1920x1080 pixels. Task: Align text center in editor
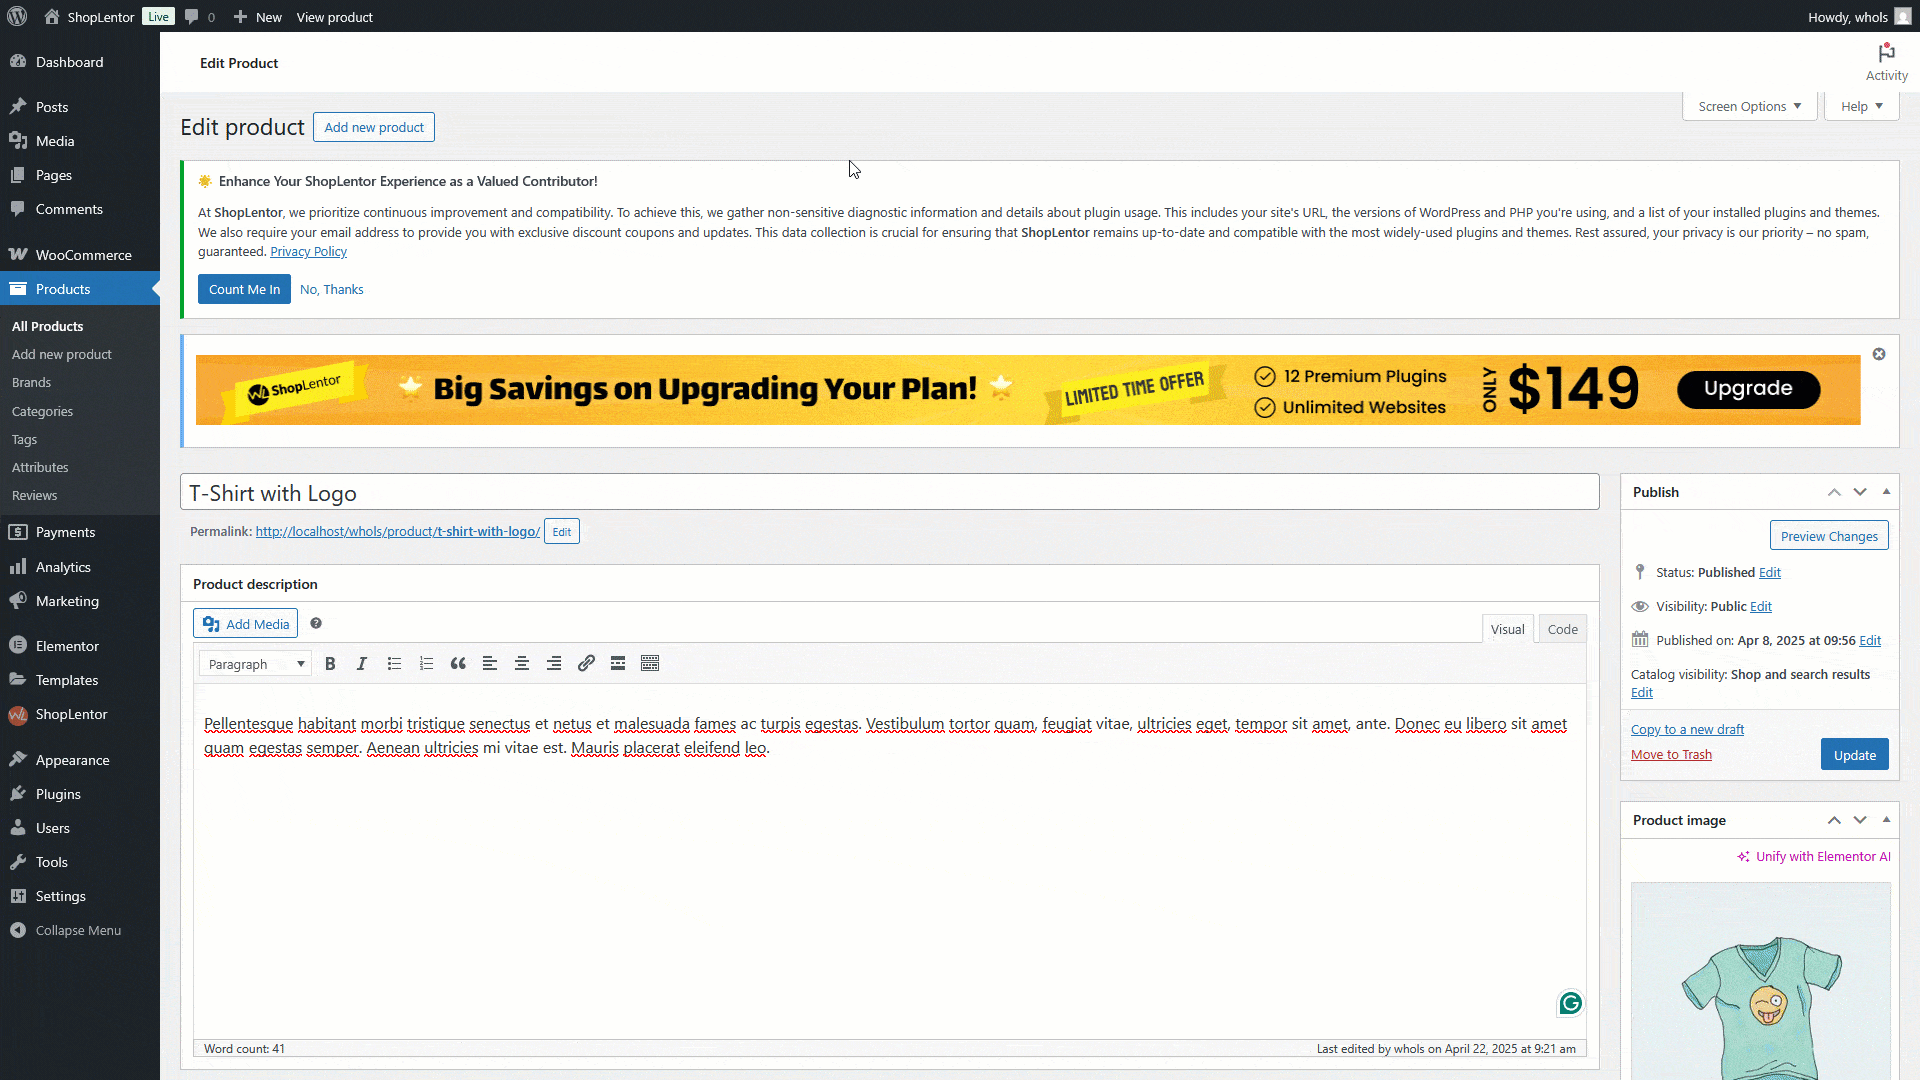click(522, 664)
